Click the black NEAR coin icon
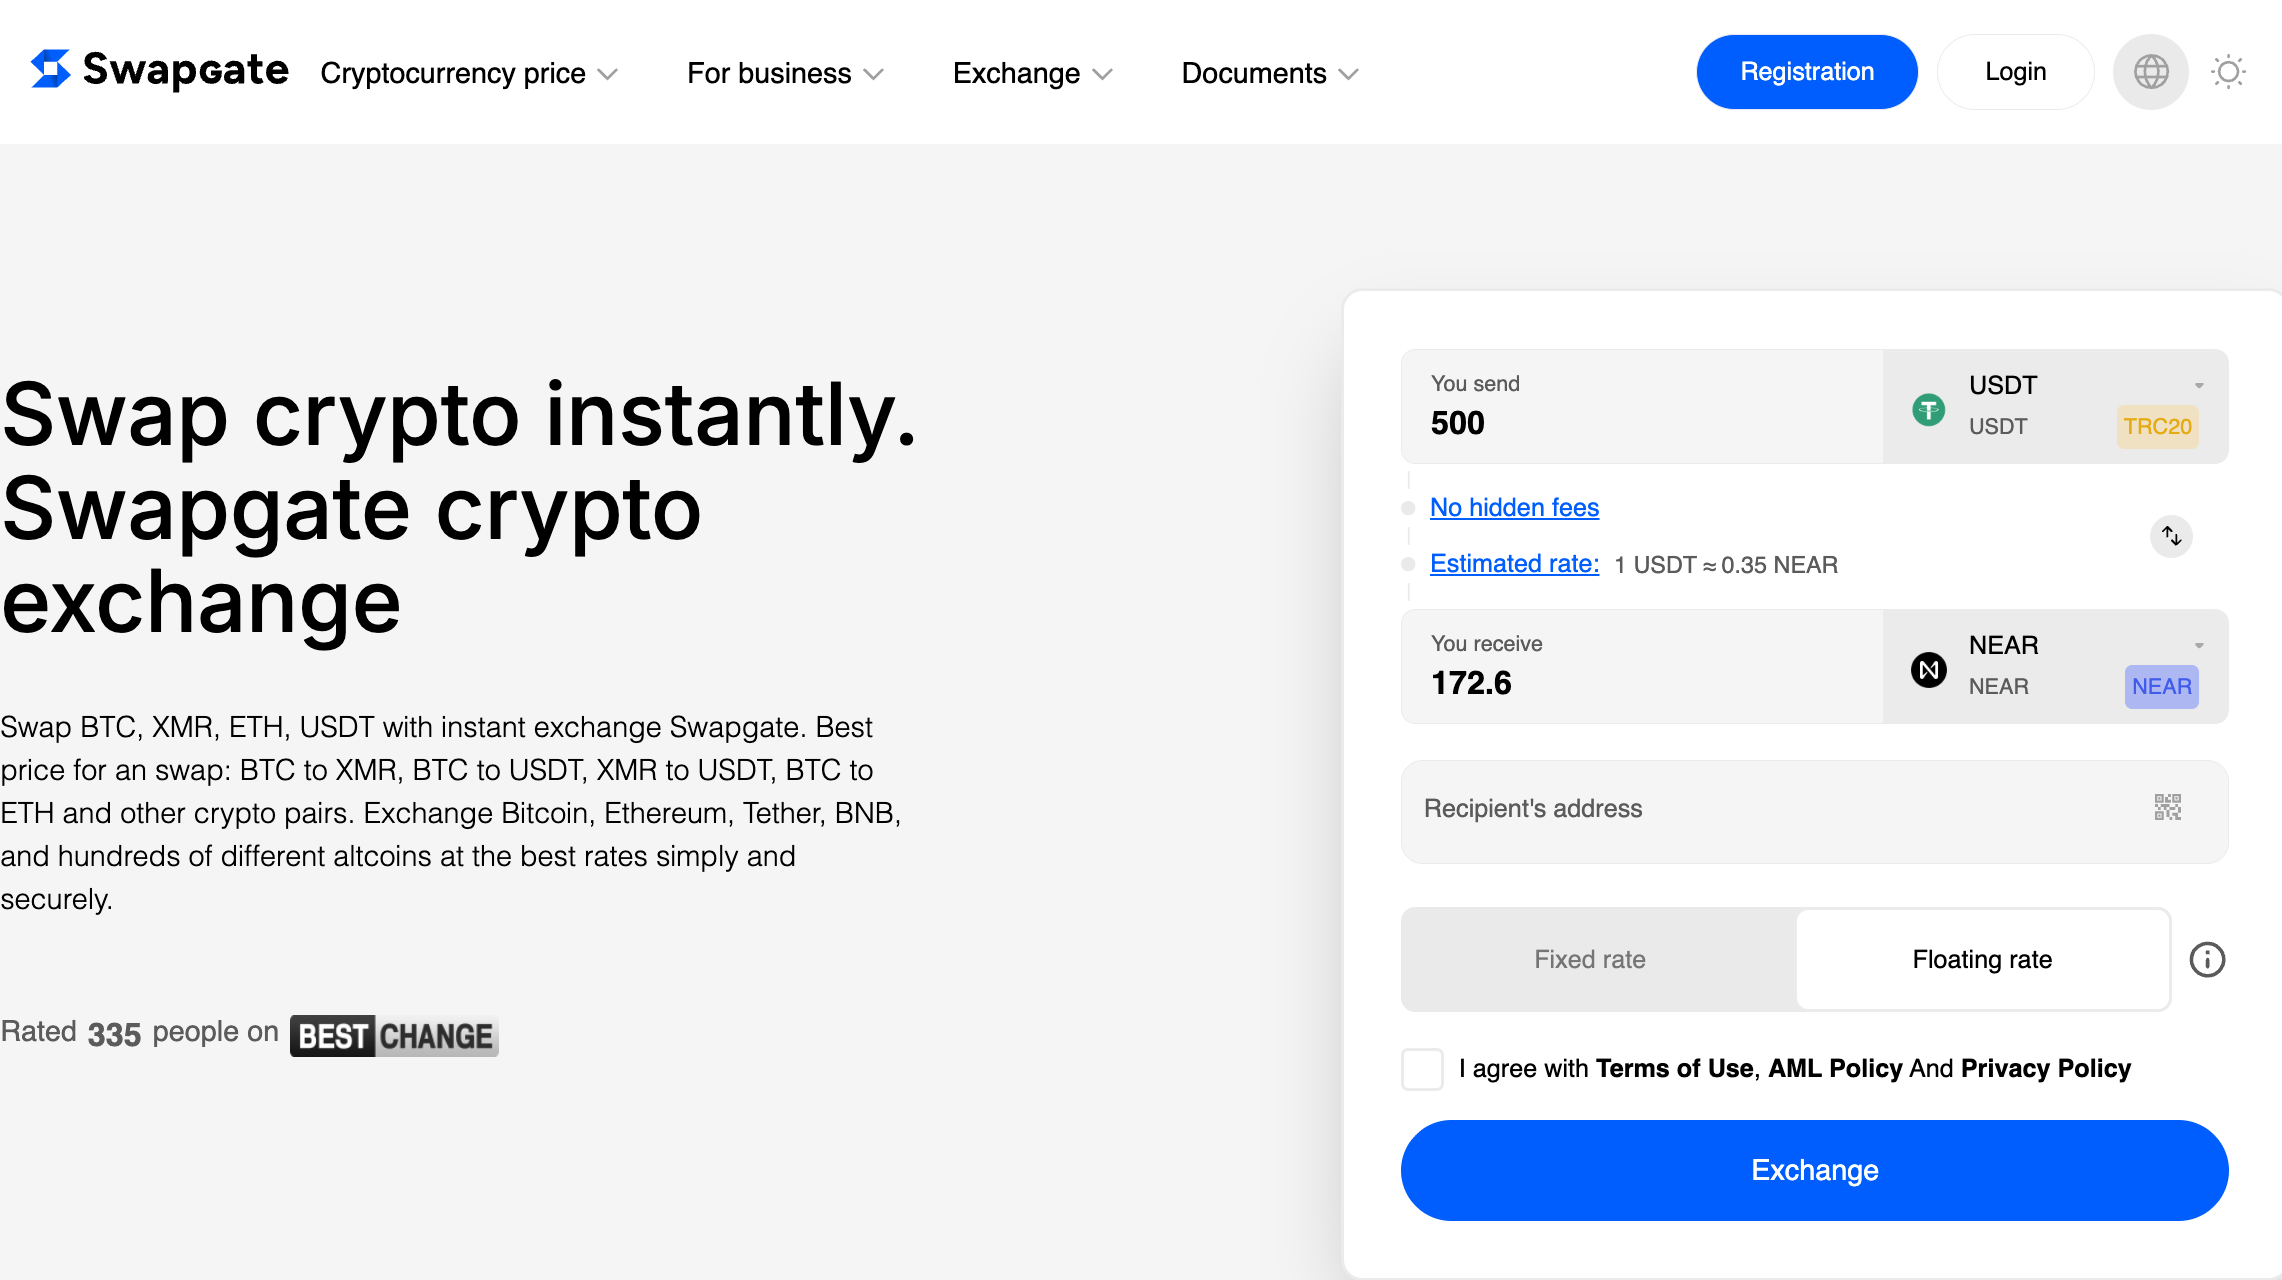This screenshot has height=1280, width=2282. point(1928,669)
